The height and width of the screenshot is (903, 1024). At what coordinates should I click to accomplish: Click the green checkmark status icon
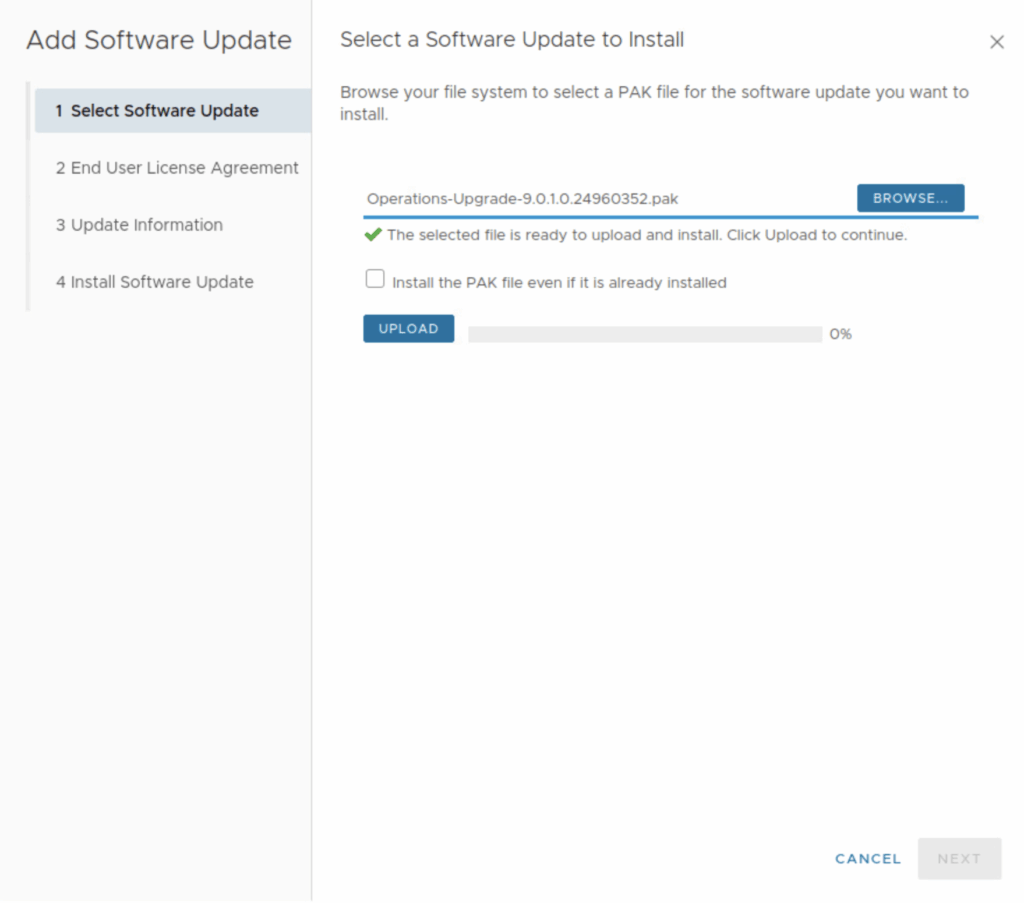(x=373, y=235)
